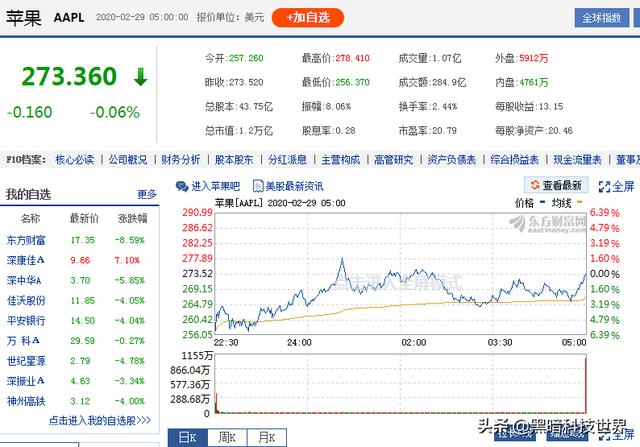
Task: Switch to the 月K tab
Action: [267, 438]
